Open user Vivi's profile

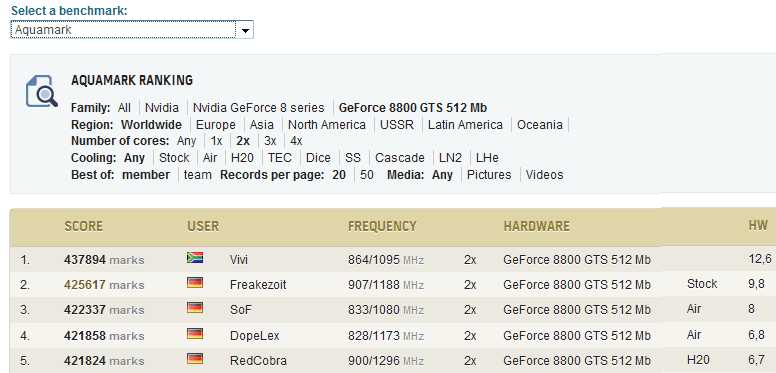pyautogui.click(x=240, y=260)
